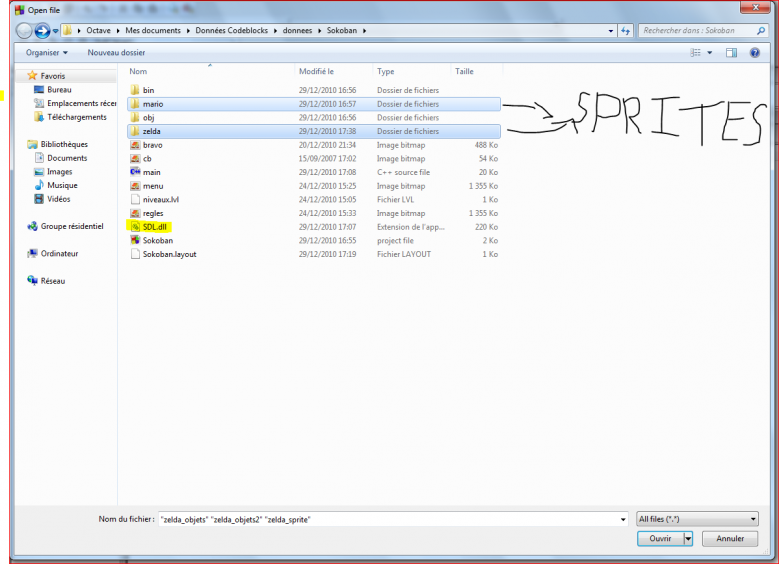Open Musique library in sidebar
Viewport: 779px width, 564px height.
point(56,185)
